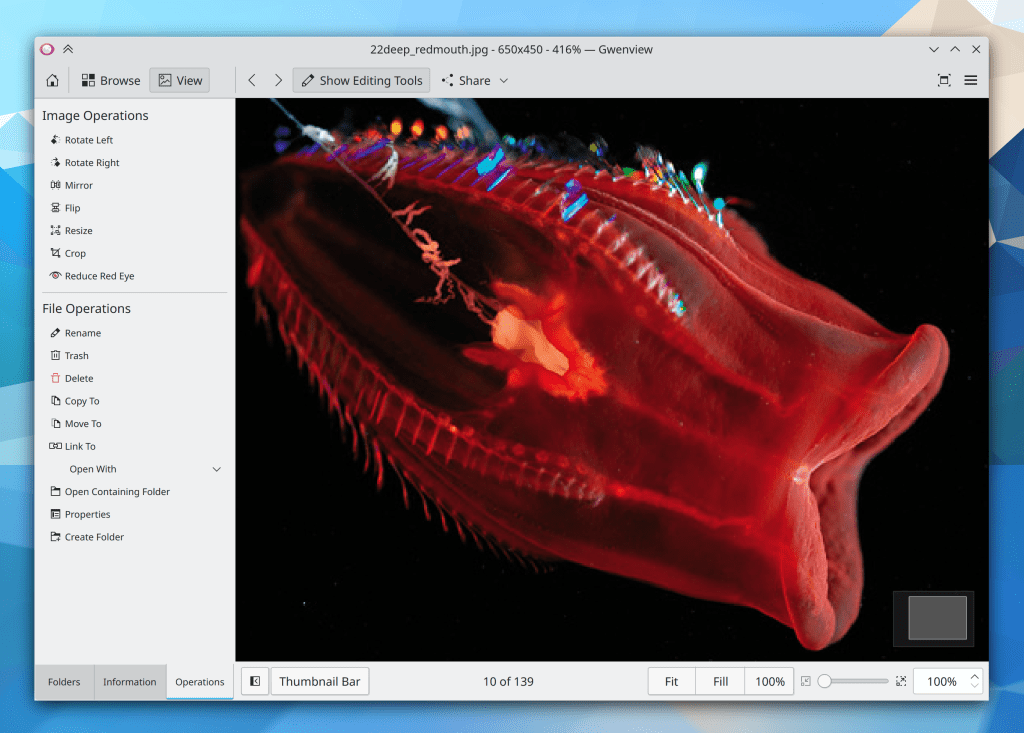Click the zoom slider handle
1024x733 pixels.
pos(824,682)
